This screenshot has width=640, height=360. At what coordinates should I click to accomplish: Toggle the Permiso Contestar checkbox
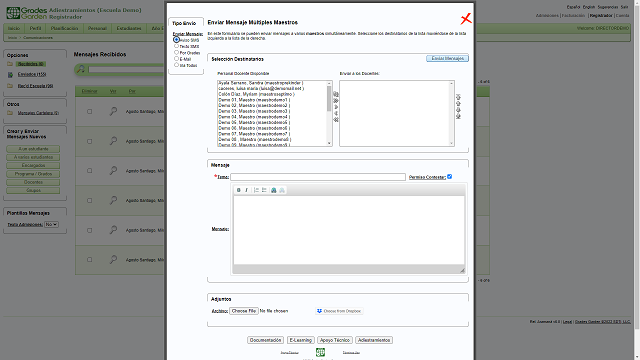449,177
